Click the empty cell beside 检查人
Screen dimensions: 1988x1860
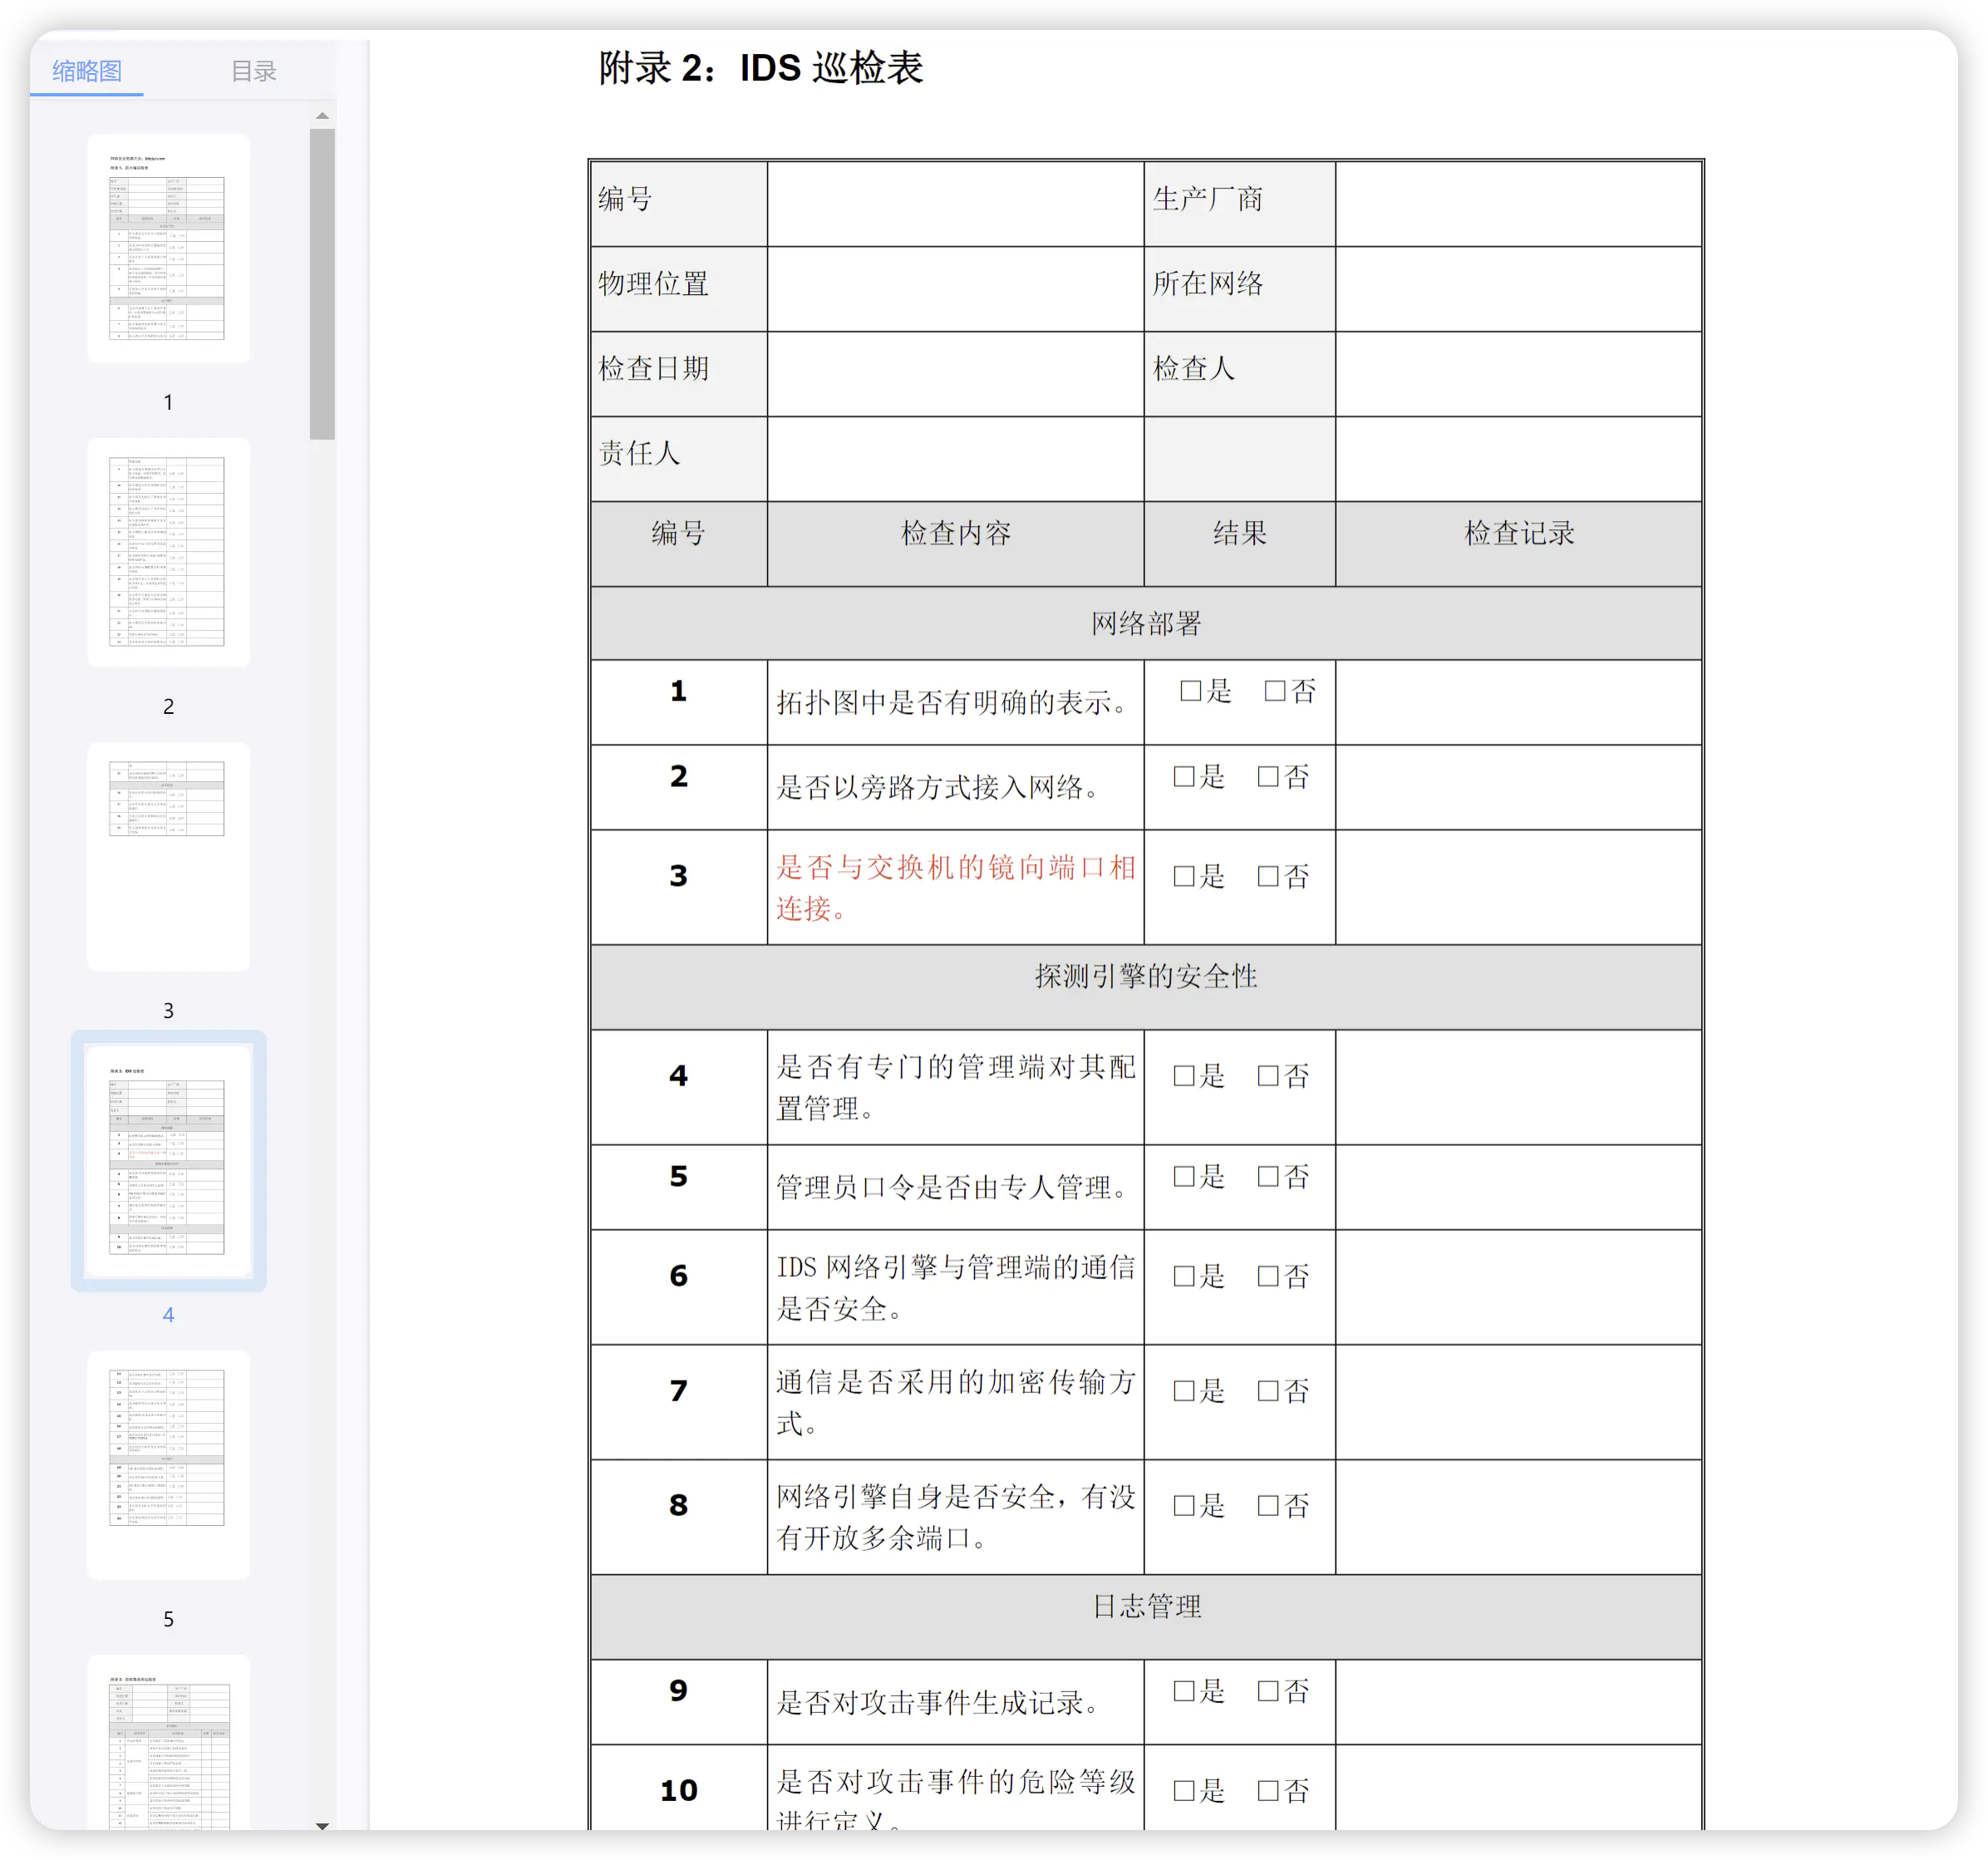pyautogui.click(x=1519, y=374)
